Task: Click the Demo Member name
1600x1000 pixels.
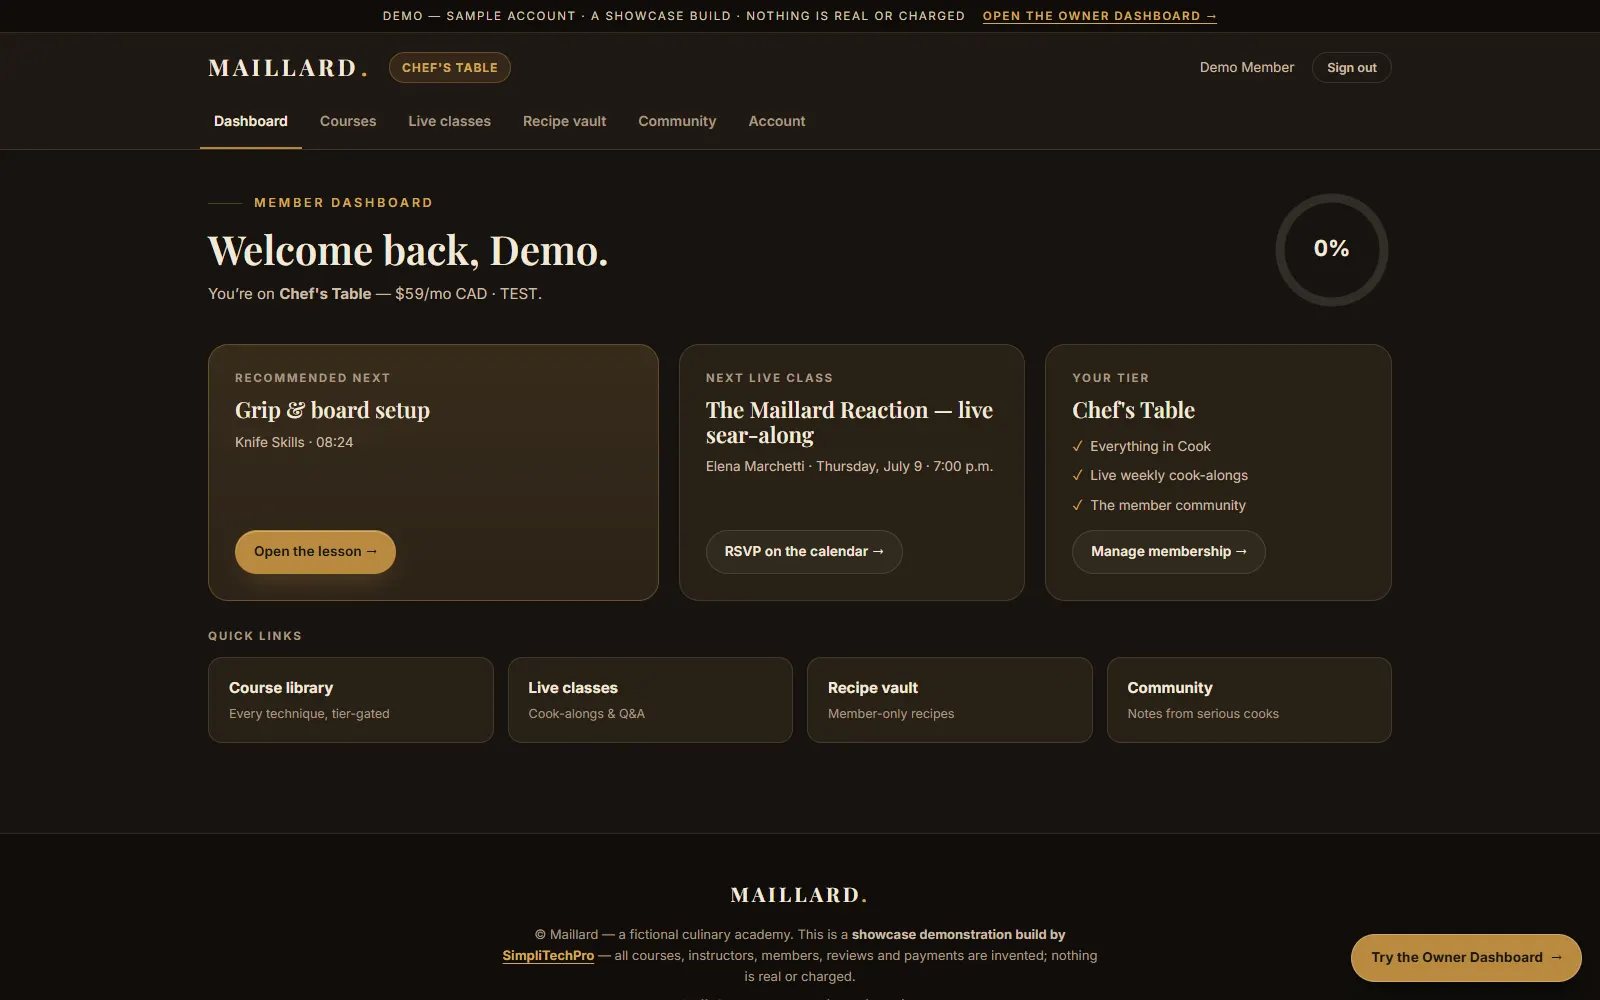Action: pos(1247,68)
